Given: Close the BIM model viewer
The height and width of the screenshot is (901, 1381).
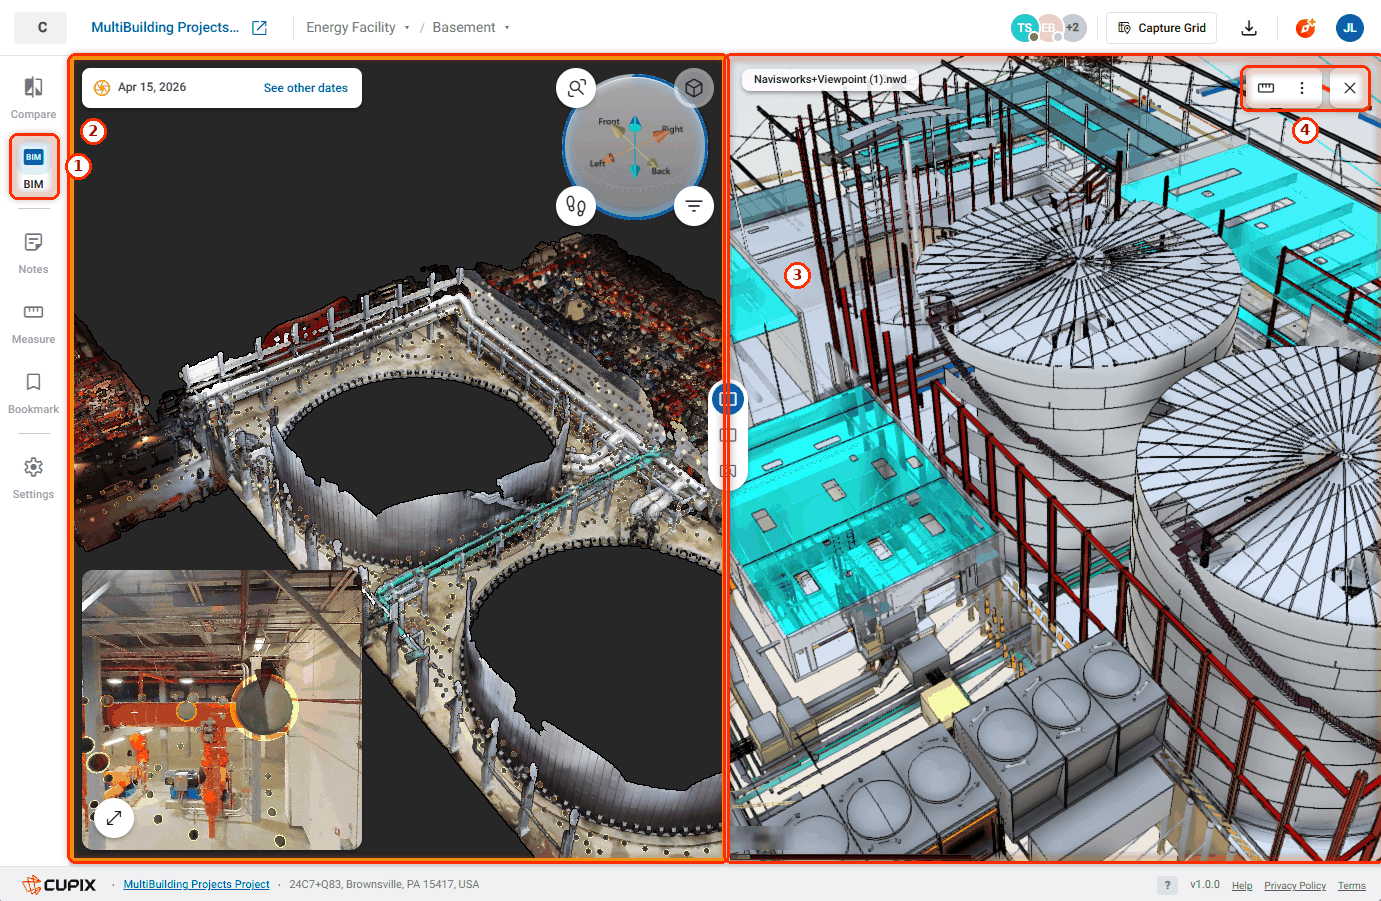Looking at the screenshot, I should click(x=1350, y=88).
